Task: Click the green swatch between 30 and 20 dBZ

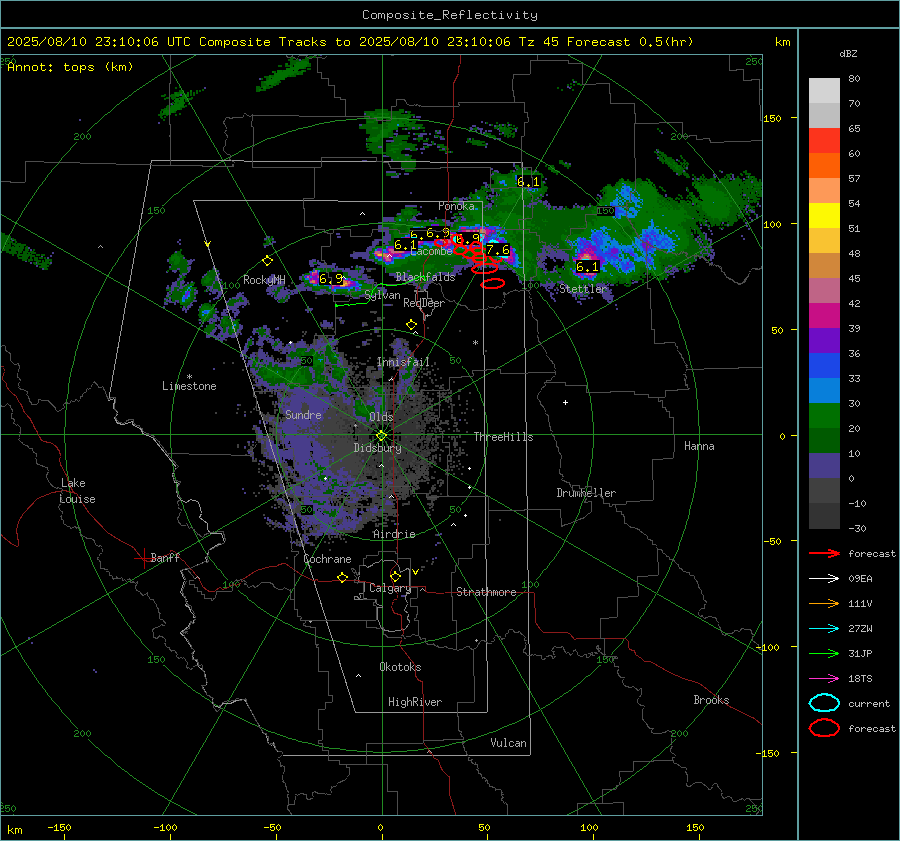Action: point(824,416)
